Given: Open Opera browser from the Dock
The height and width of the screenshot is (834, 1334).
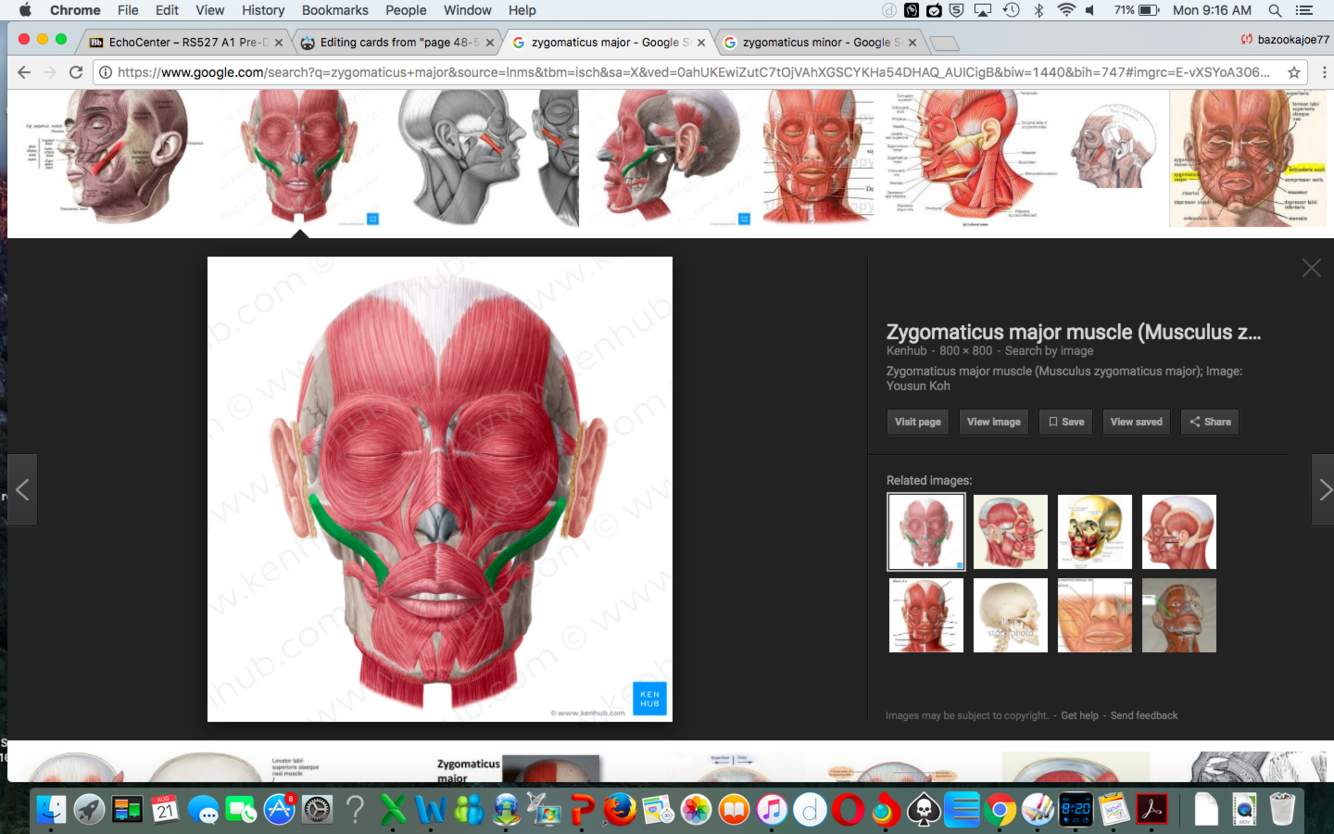Looking at the screenshot, I should tap(847, 809).
